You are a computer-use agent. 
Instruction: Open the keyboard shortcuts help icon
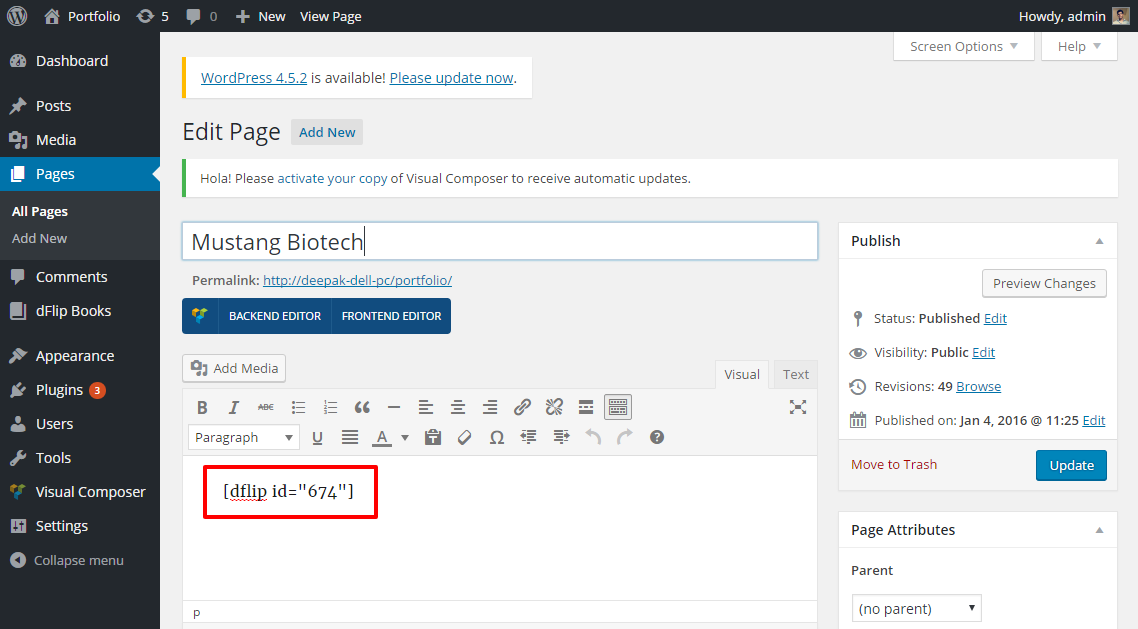tap(657, 437)
